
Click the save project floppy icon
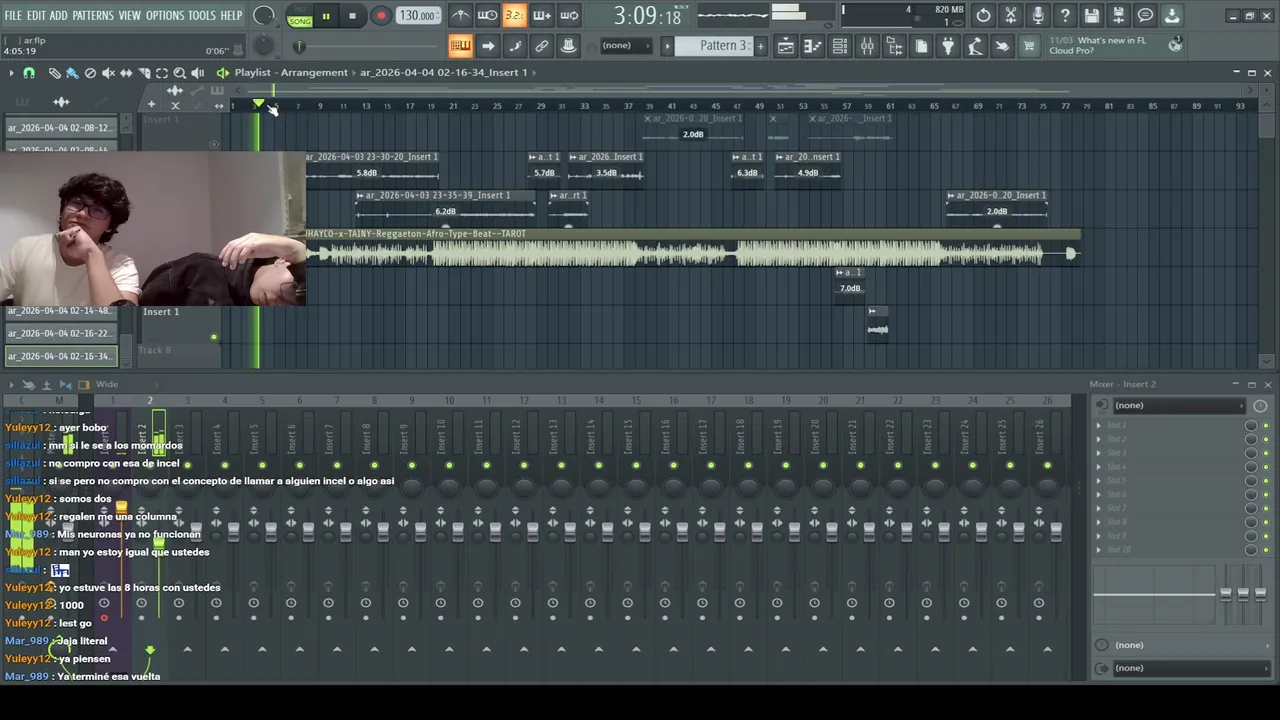click(1092, 15)
